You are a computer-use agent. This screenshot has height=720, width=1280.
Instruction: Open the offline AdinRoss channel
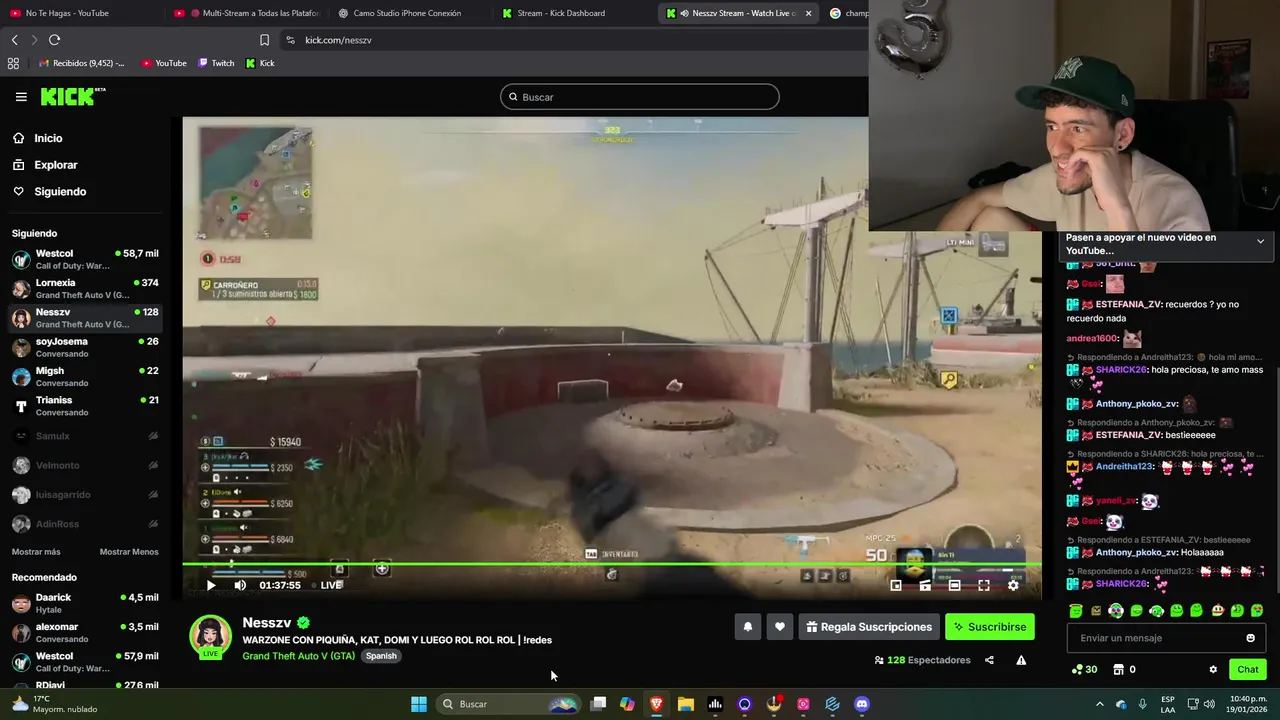click(85, 524)
